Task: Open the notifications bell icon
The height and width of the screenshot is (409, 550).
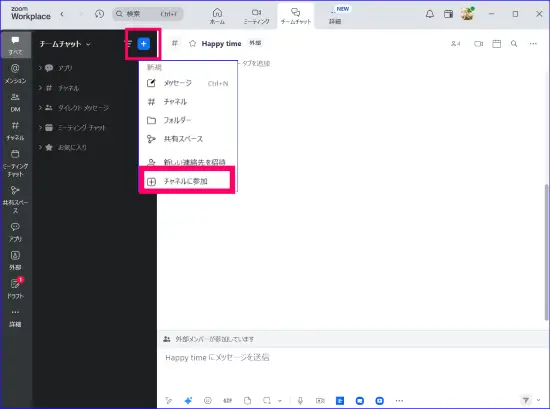Action: coord(430,14)
